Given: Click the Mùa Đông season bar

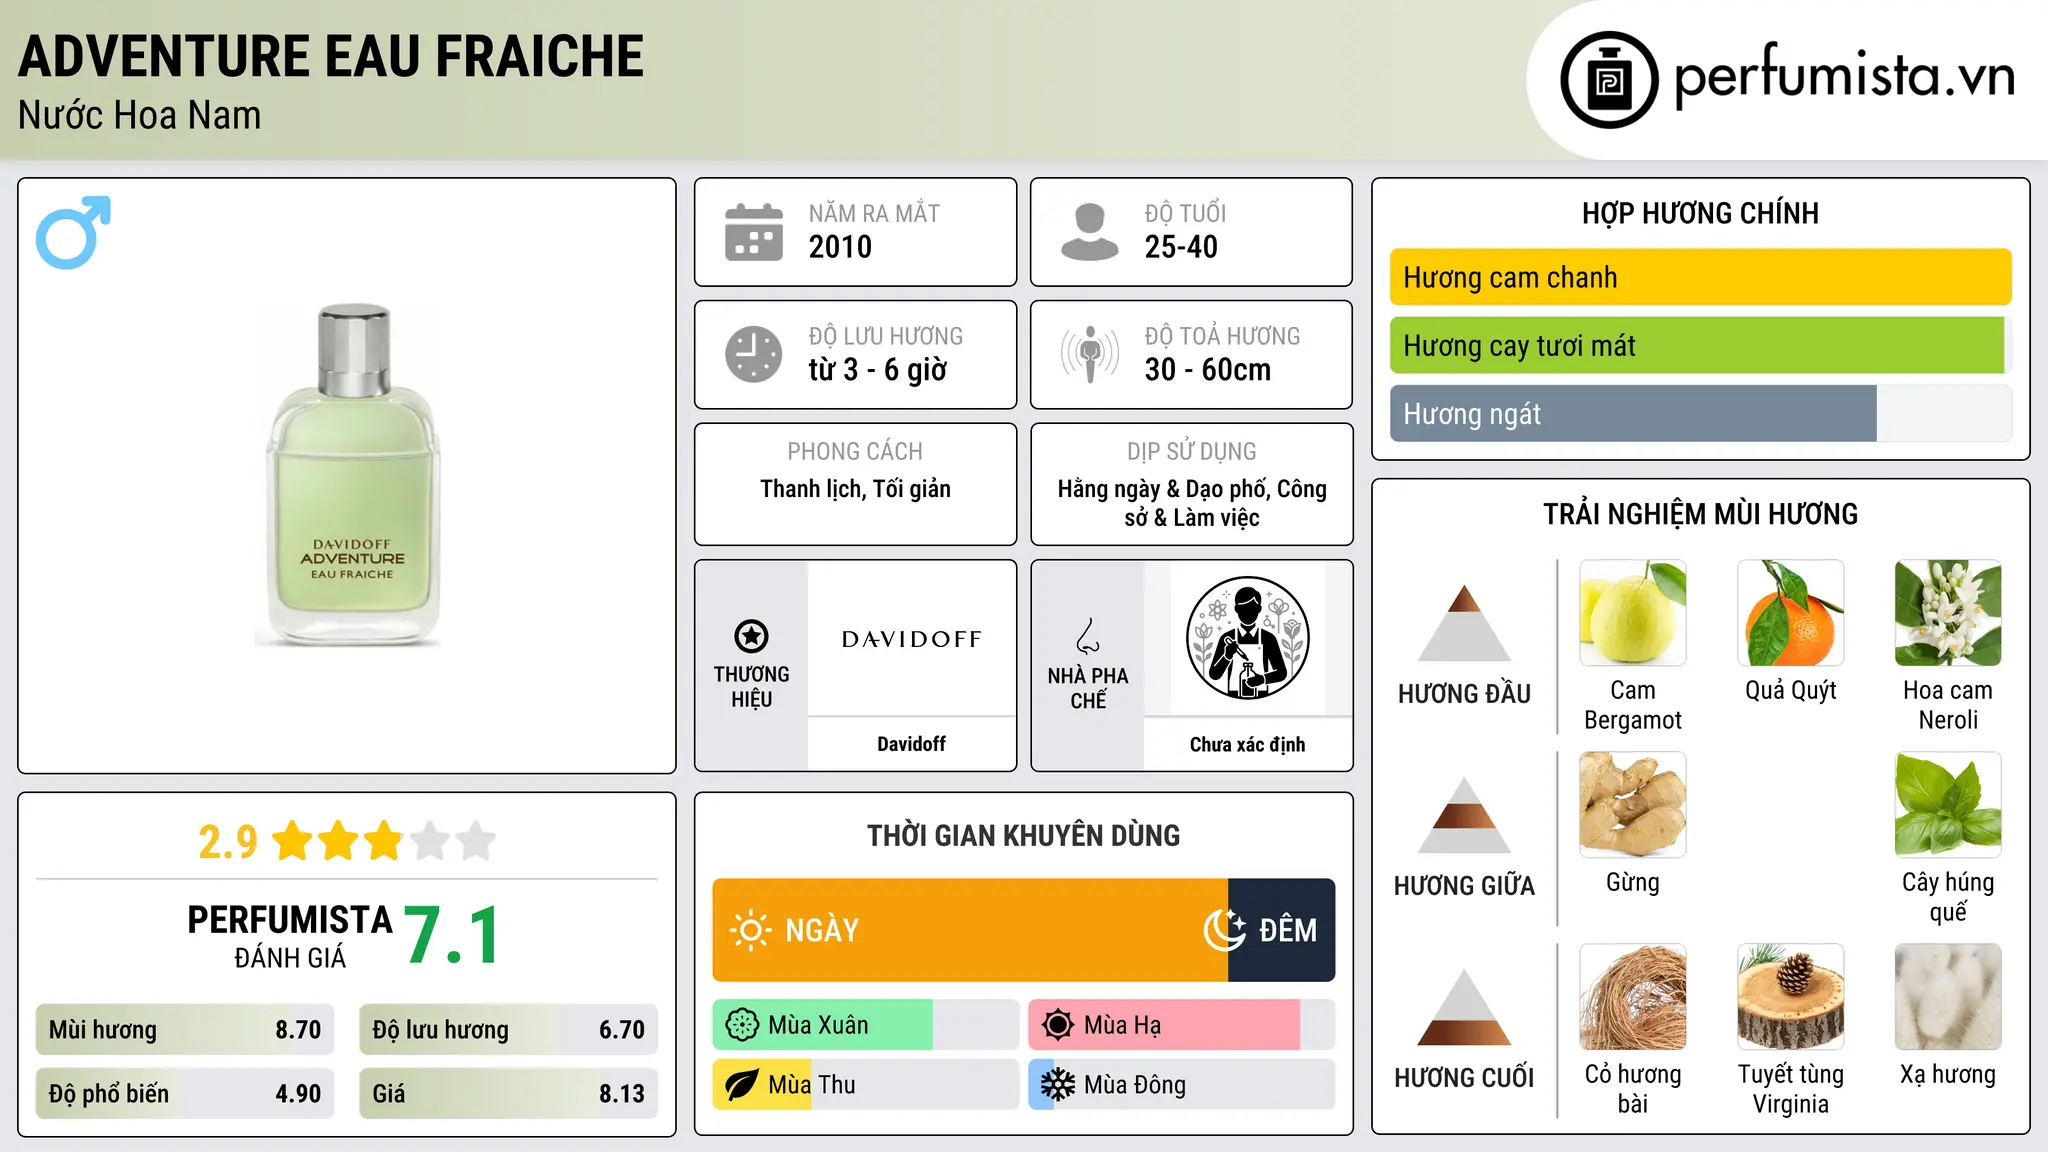Looking at the screenshot, I should coord(1182,1085).
